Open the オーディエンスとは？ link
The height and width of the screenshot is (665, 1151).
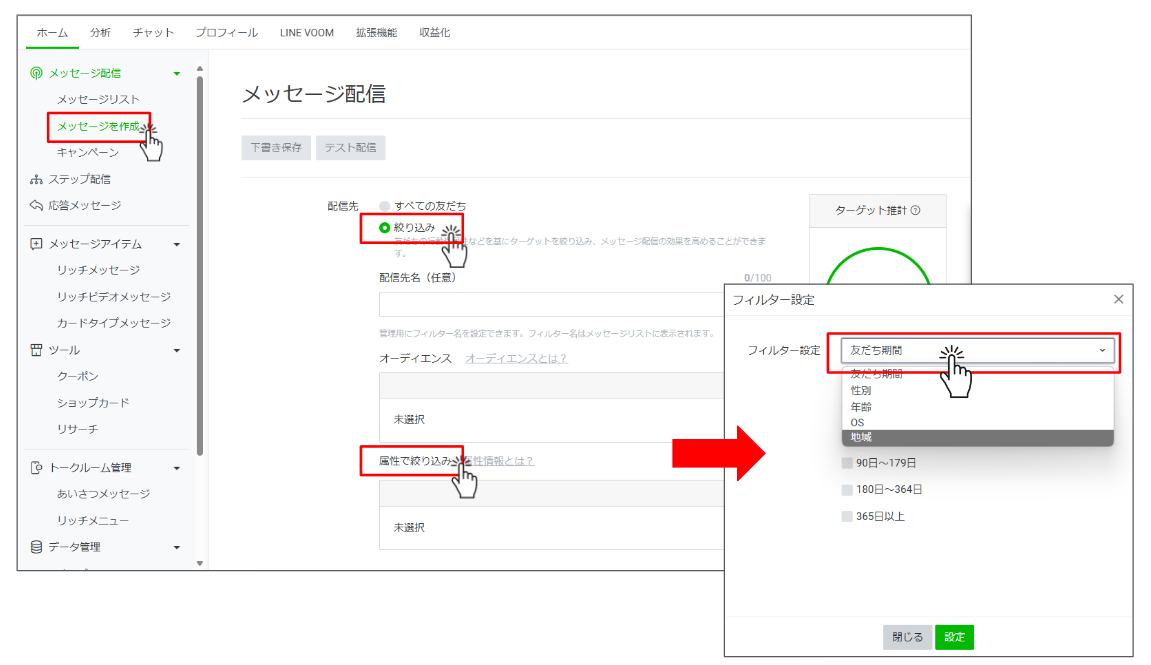[516, 358]
